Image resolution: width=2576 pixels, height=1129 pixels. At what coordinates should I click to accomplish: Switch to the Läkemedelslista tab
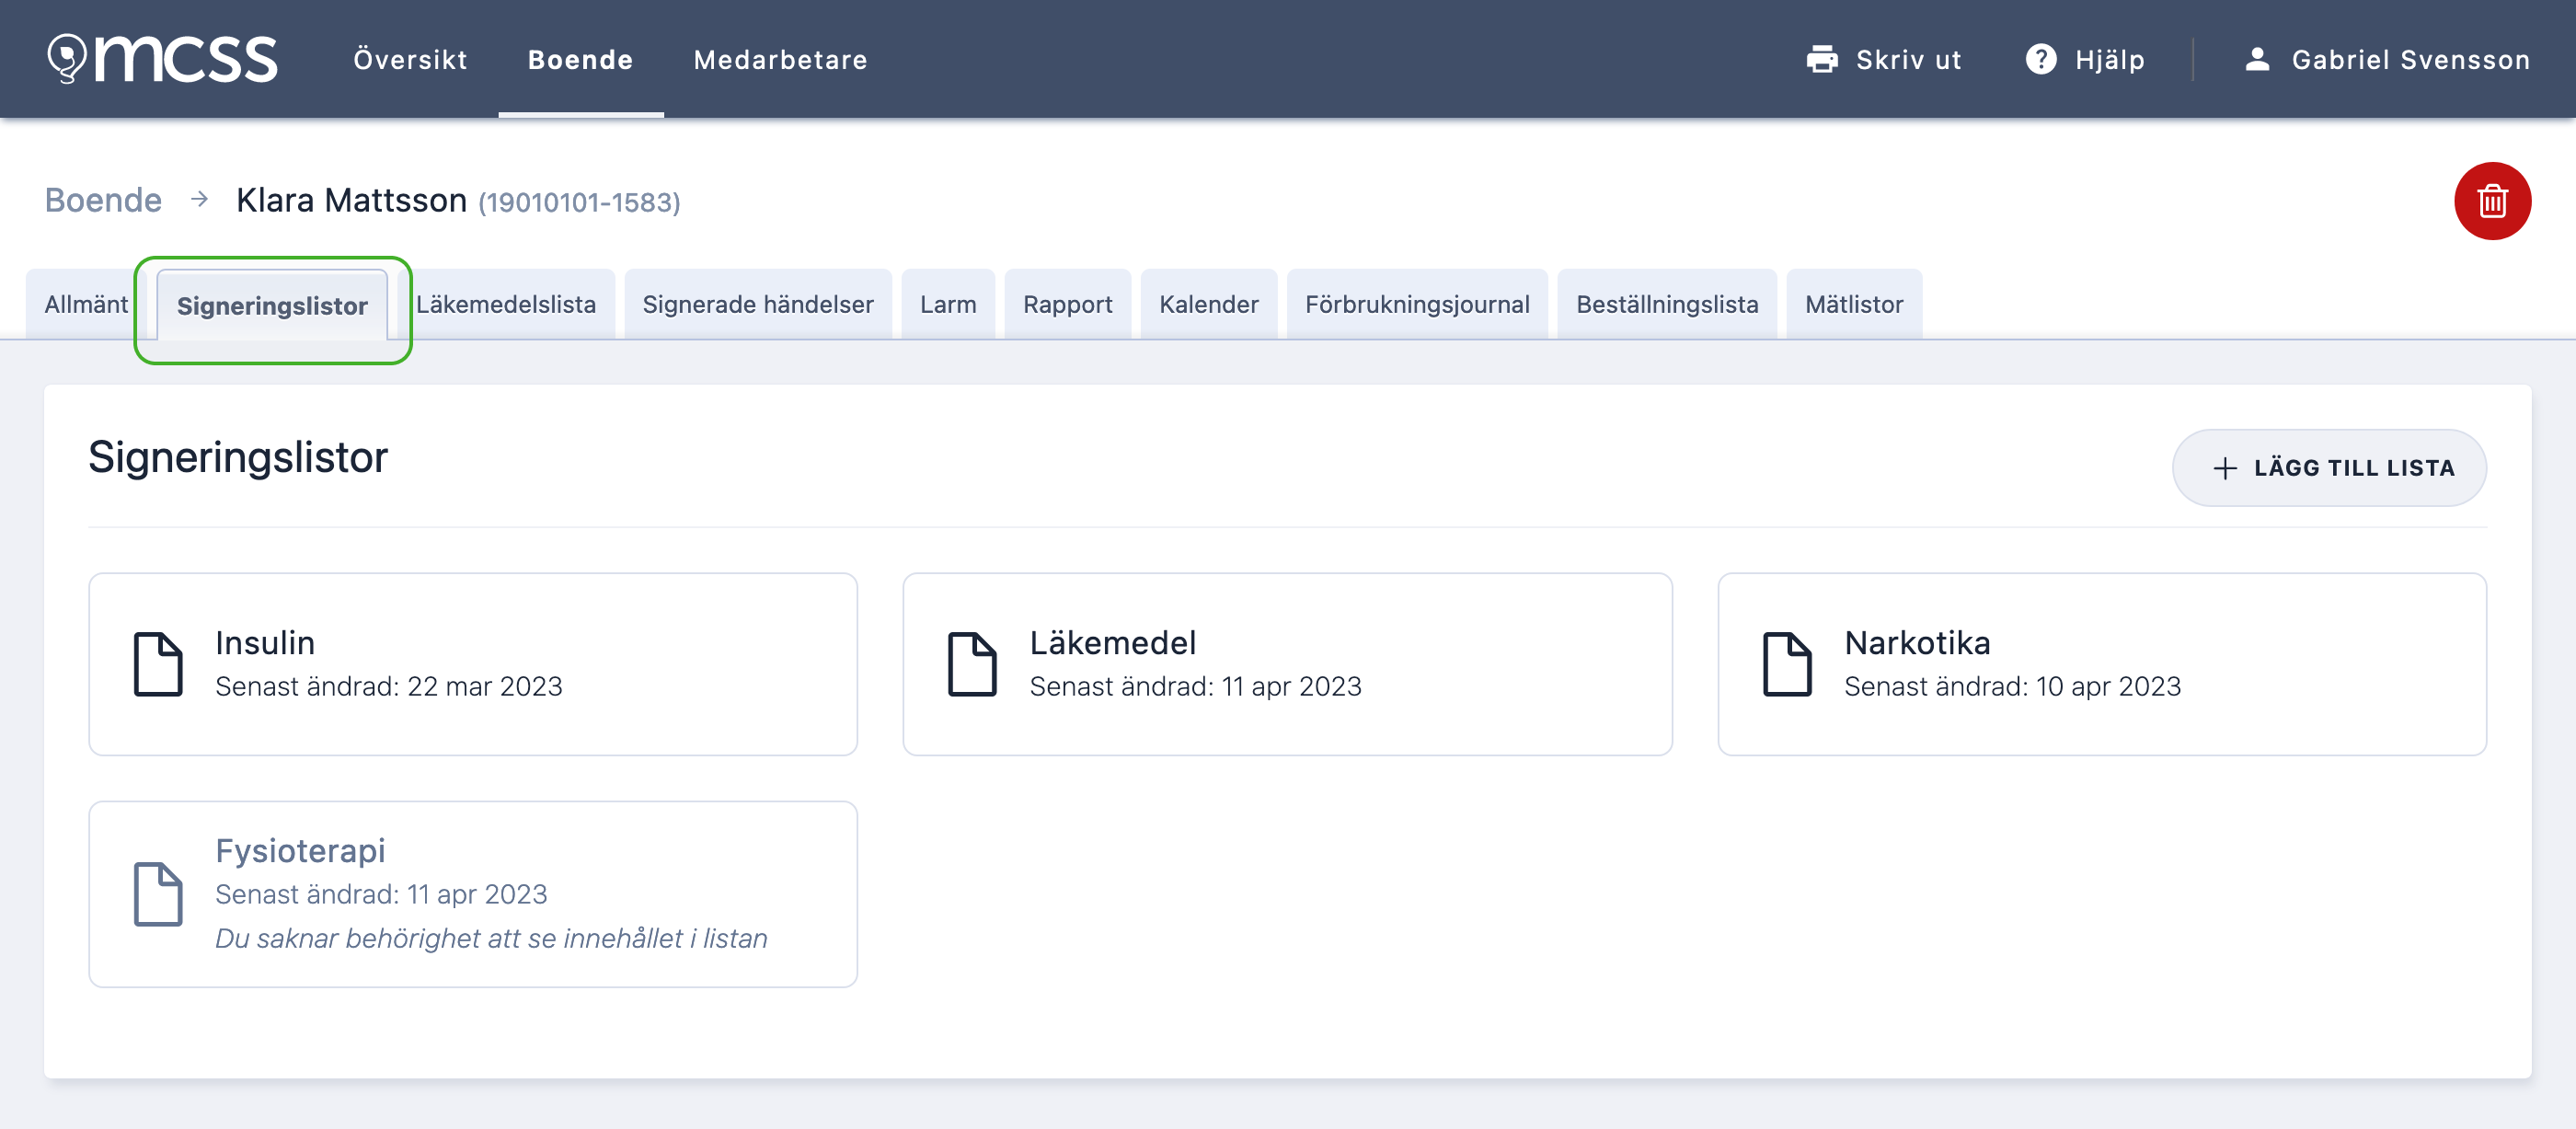(507, 304)
